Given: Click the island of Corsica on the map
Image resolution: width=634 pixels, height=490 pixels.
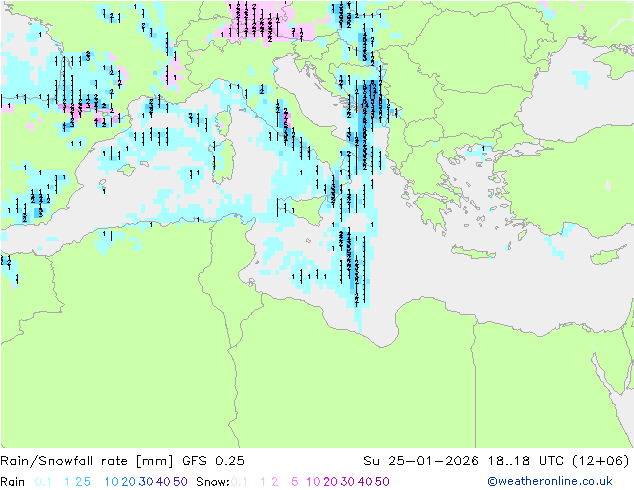Looking at the screenshot, I should click(x=224, y=122).
